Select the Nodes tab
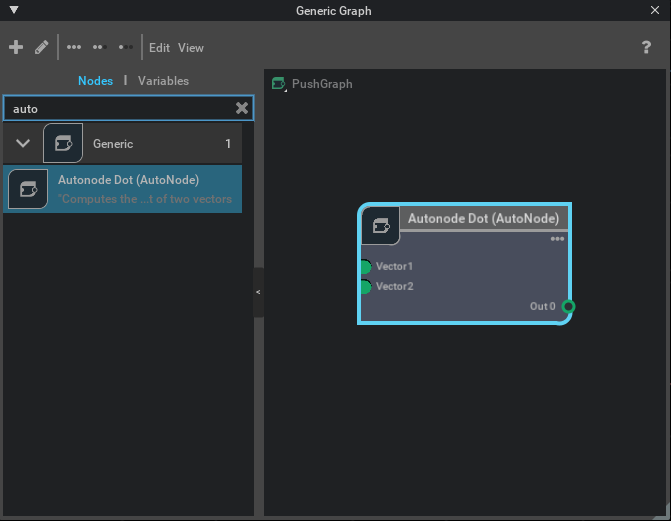Image resolution: width=671 pixels, height=521 pixels. tap(95, 80)
